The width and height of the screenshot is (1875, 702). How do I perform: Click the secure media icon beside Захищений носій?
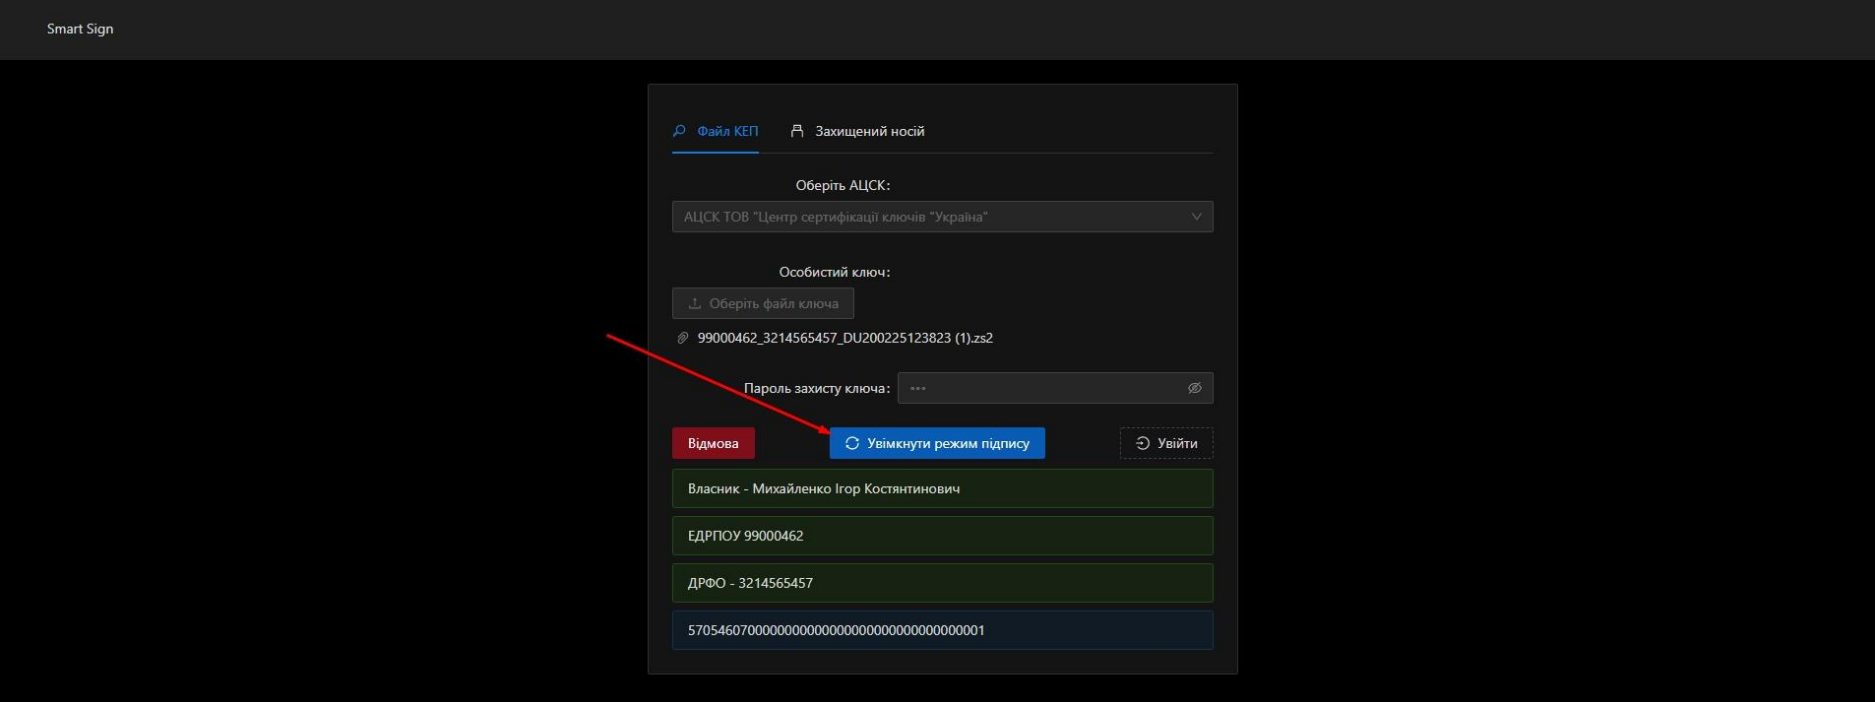tap(797, 131)
